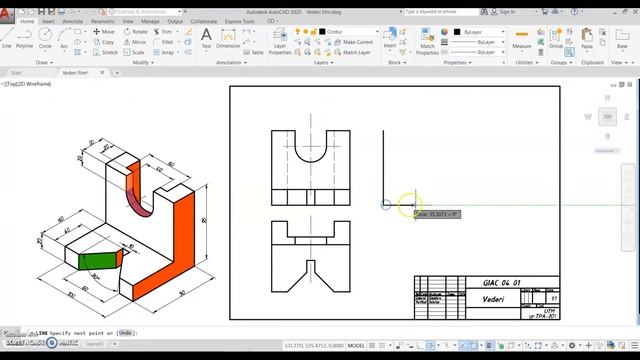
Task: Open the Drafting & Annotation workspace dropdown
Action: pos(146,12)
